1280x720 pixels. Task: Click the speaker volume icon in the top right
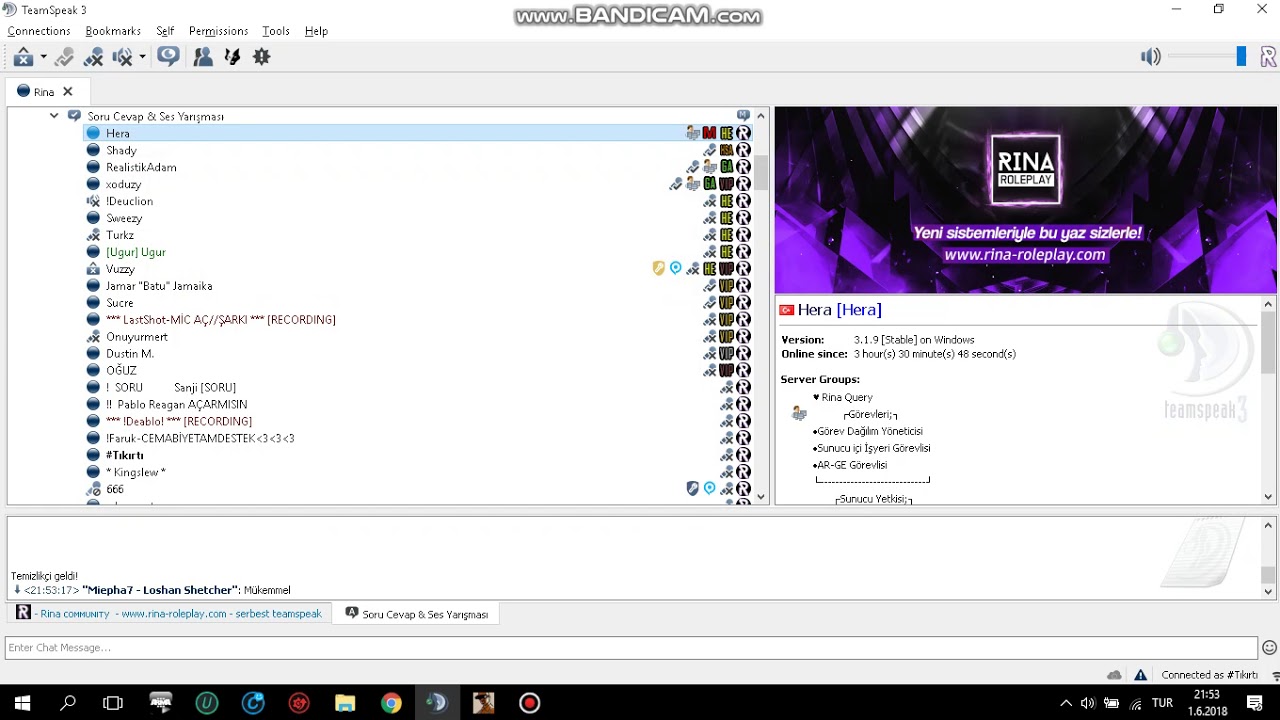[1151, 57]
